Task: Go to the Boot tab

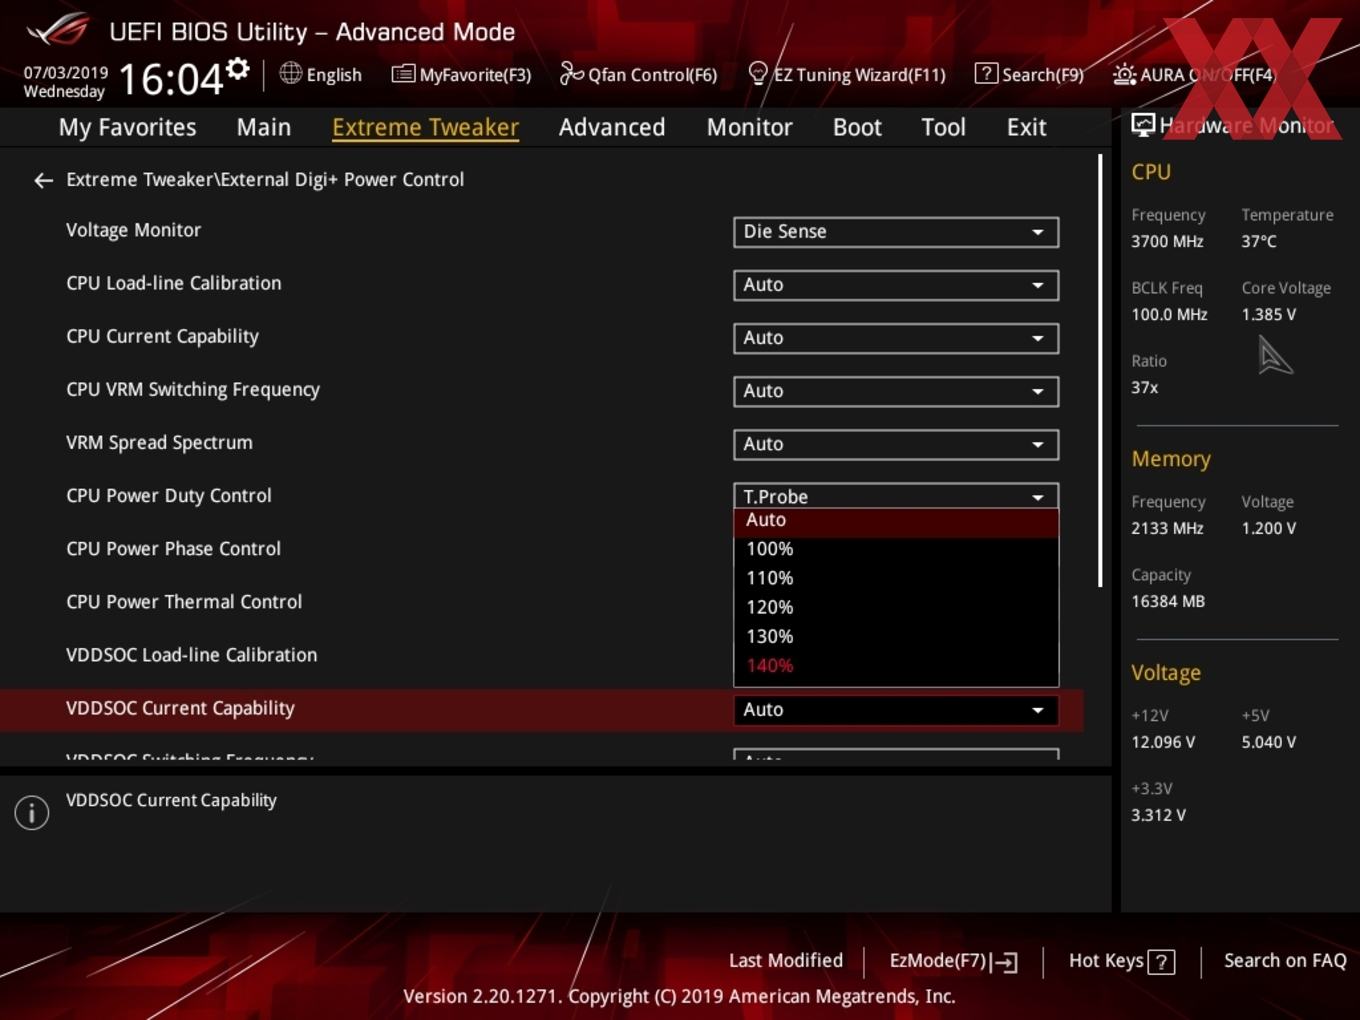Action: (857, 127)
